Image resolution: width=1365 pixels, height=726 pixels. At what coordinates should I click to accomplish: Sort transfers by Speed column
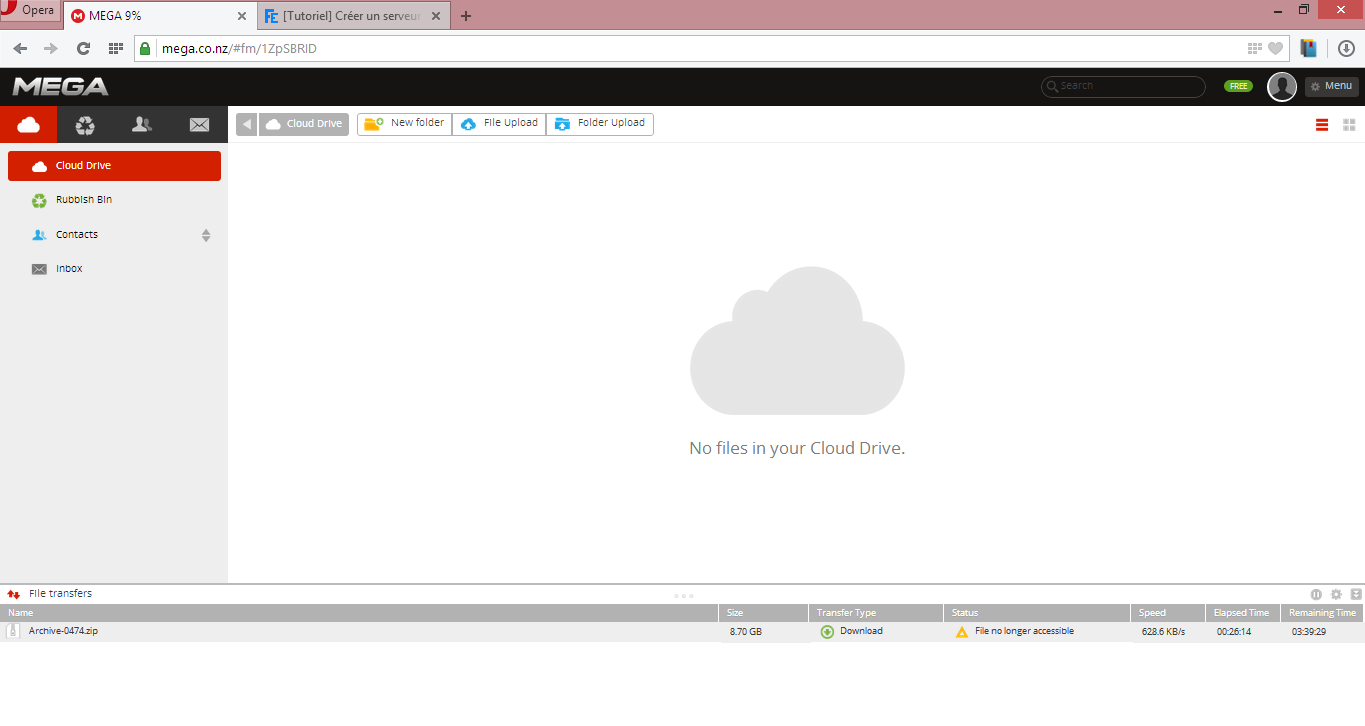click(1168, 613)
